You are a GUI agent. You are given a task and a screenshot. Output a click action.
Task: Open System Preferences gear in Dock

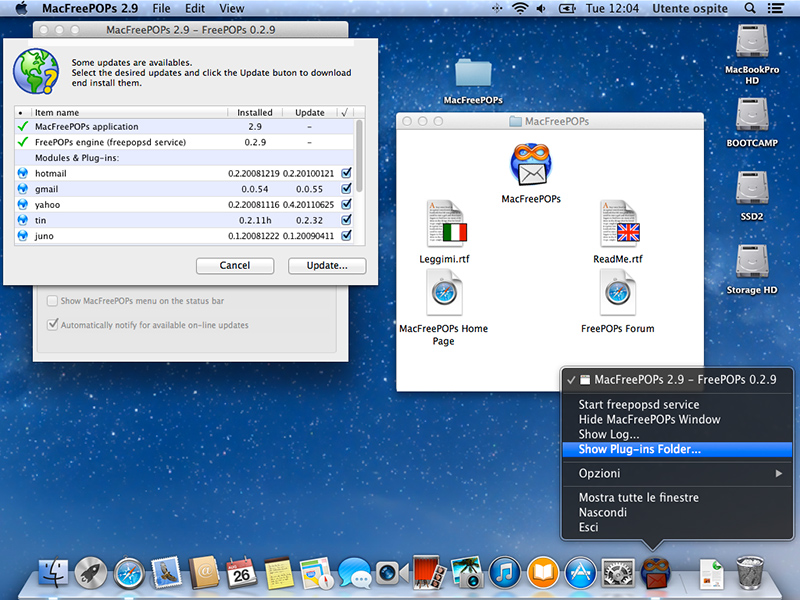[618, 573]
